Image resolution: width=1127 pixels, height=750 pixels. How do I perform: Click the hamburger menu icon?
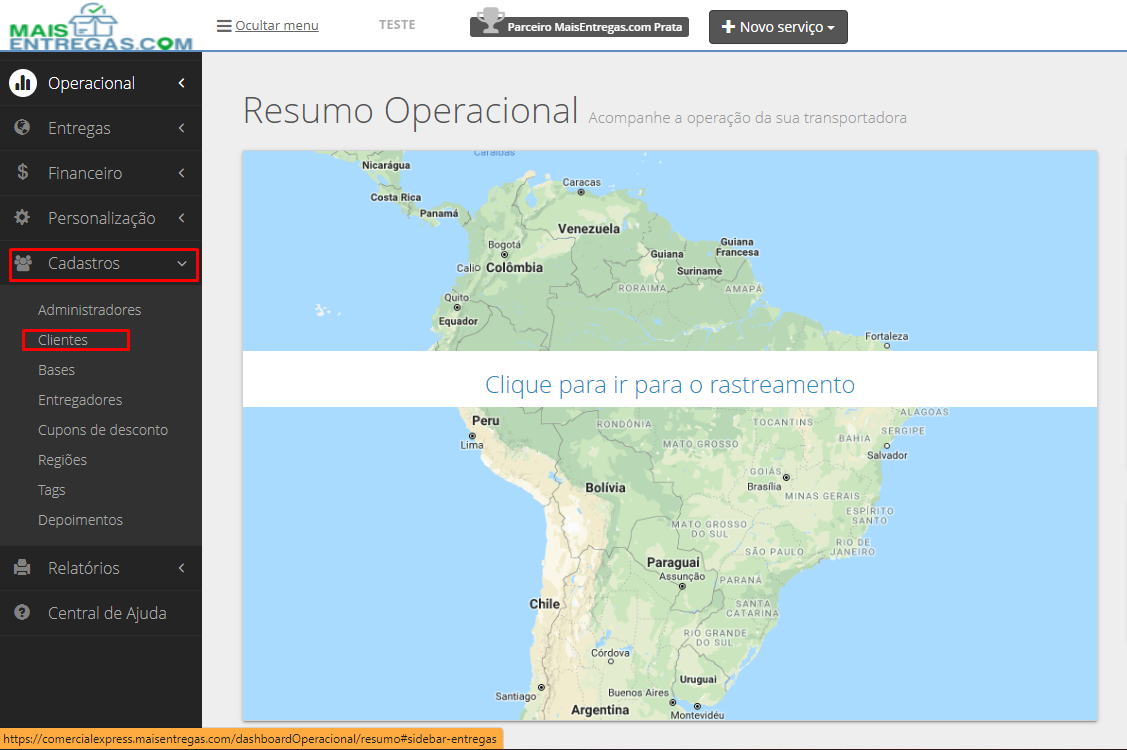(224, 26)
